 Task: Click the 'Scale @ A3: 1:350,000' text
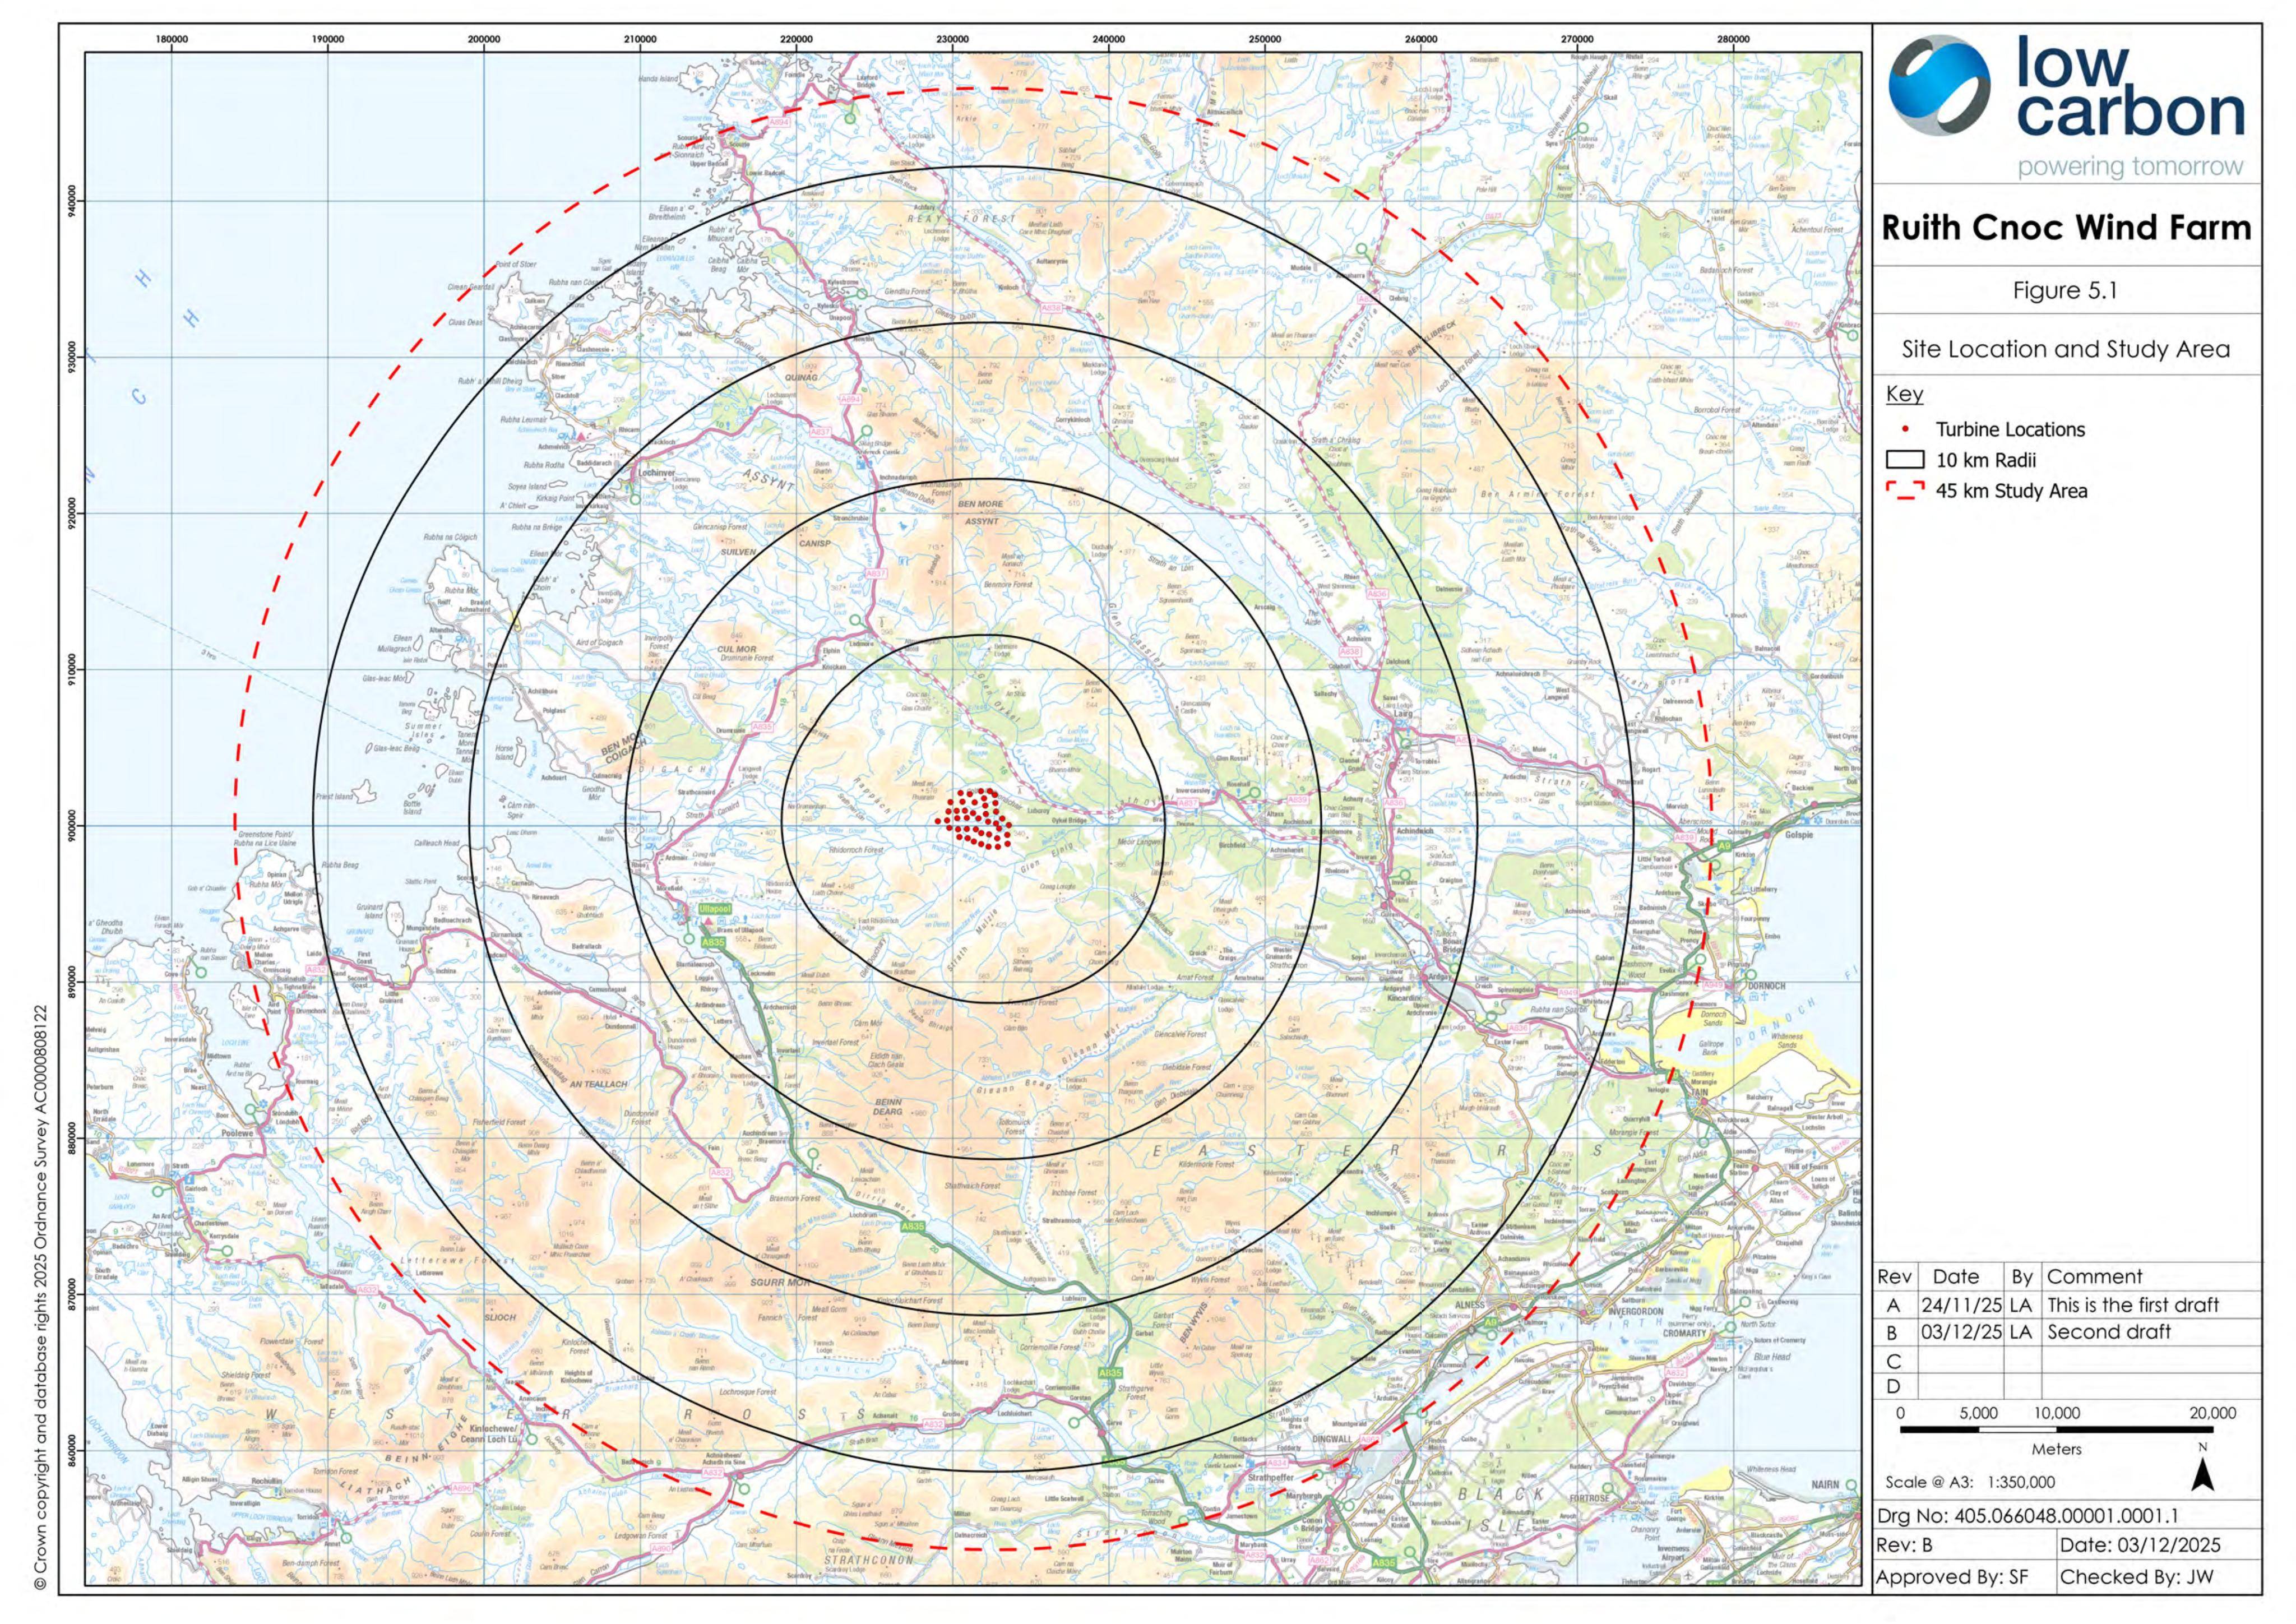click(x=1970, y=1482)
